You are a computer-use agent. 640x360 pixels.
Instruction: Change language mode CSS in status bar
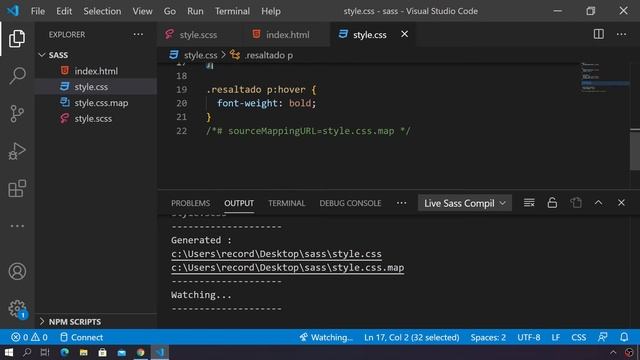pyautogui.click(x=578, y=337)
